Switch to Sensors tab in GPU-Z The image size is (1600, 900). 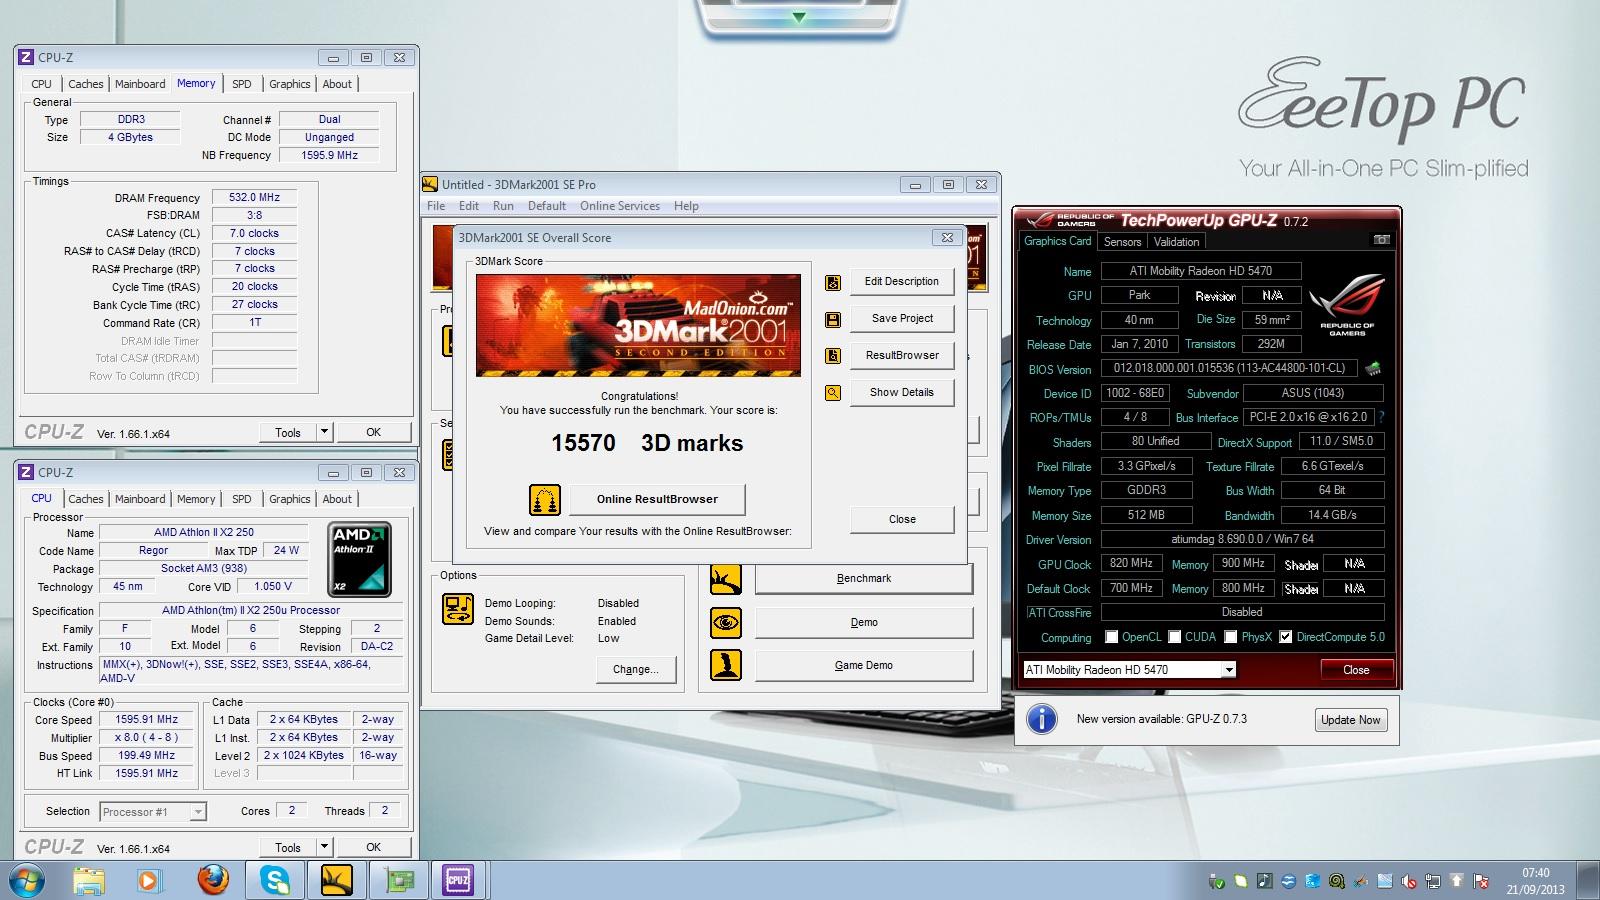(1122, 242)
